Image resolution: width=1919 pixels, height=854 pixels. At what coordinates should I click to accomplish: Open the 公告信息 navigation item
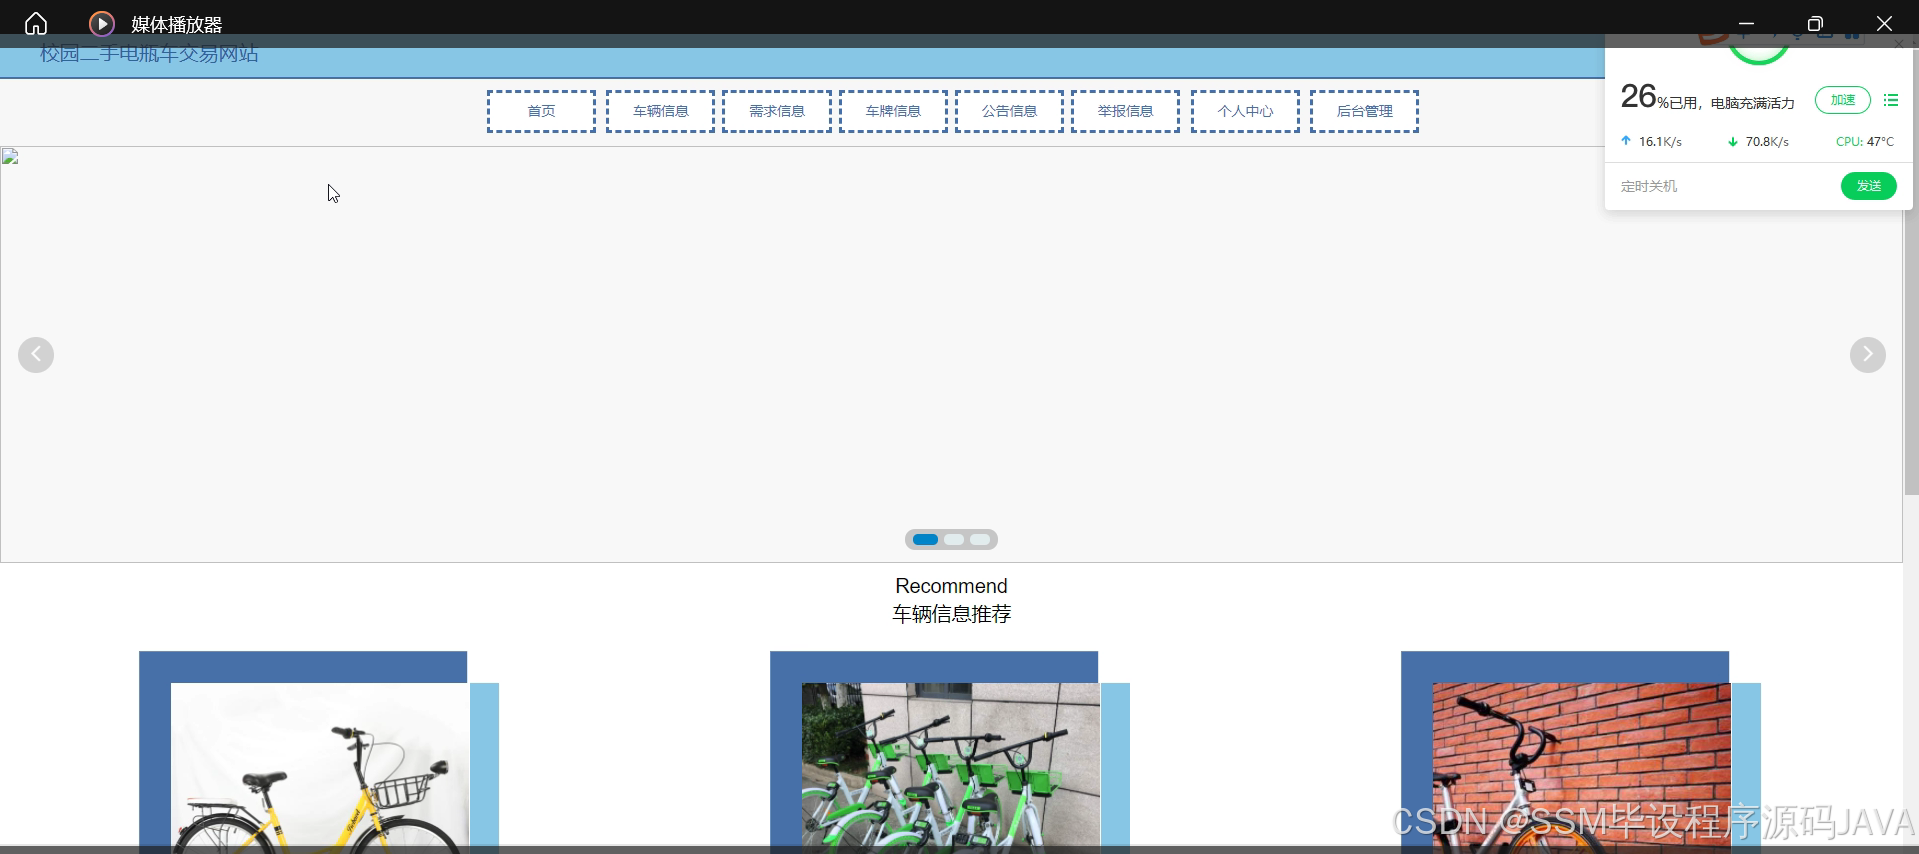click(1009, 111)
